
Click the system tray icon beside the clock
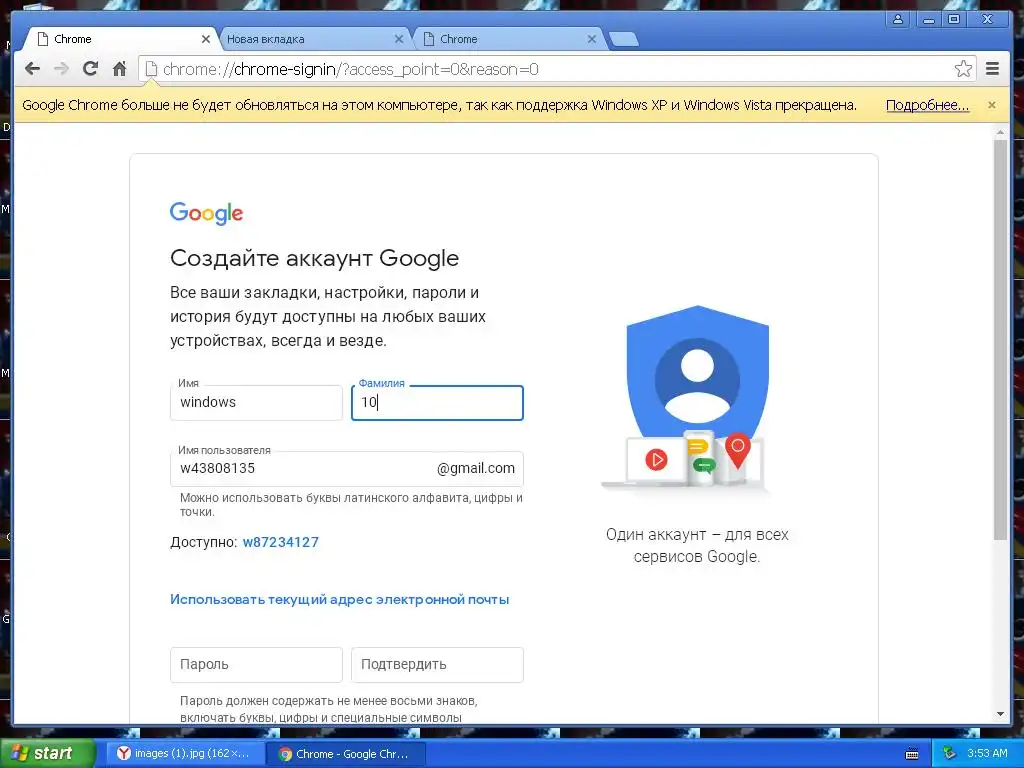pos(949,754)
